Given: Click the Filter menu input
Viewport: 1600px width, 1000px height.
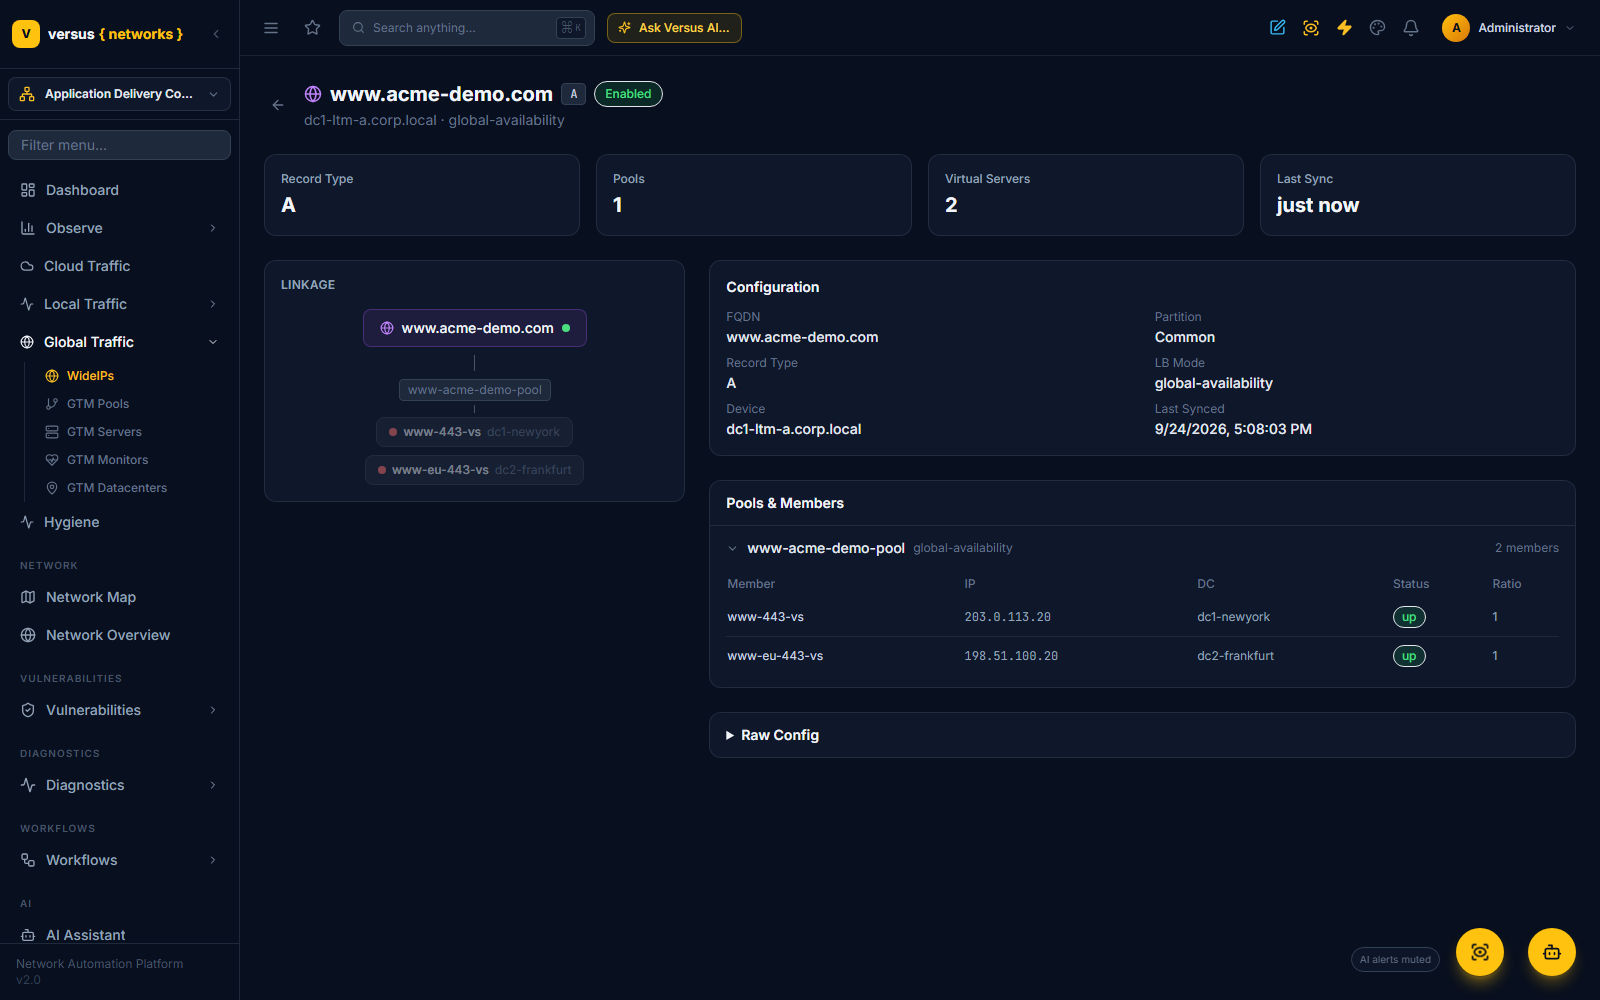Looking at the screenshot, I should [x=119, y=145].
